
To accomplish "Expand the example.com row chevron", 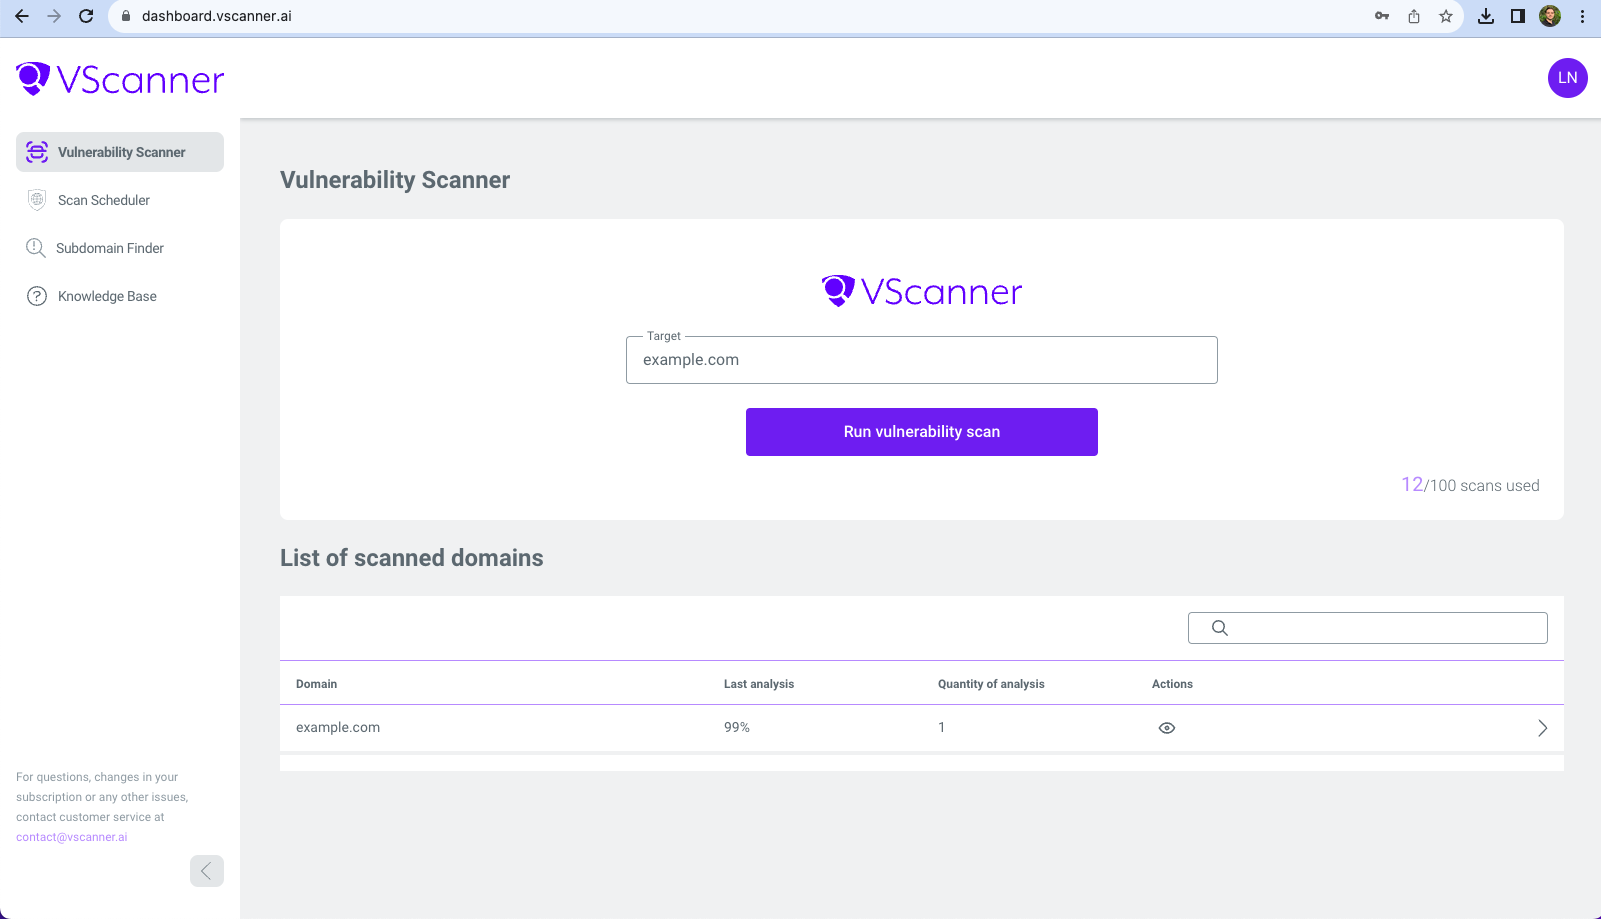I will point(1542,728).
